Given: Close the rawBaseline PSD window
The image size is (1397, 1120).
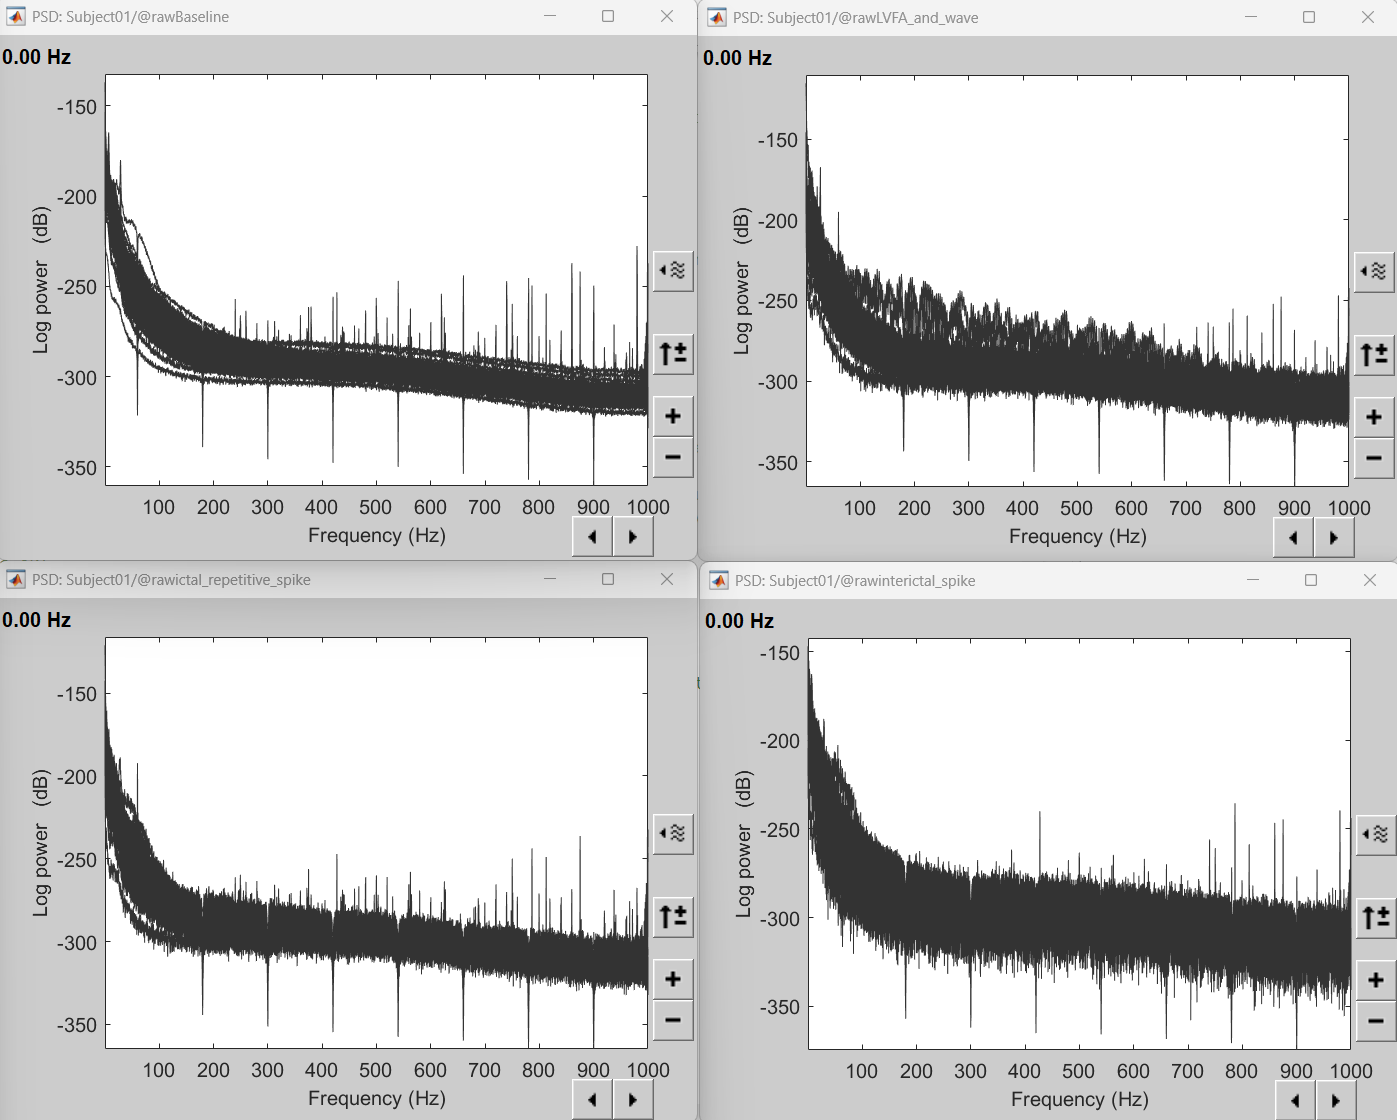Looking at the screenshot, I should pos(667,16).
